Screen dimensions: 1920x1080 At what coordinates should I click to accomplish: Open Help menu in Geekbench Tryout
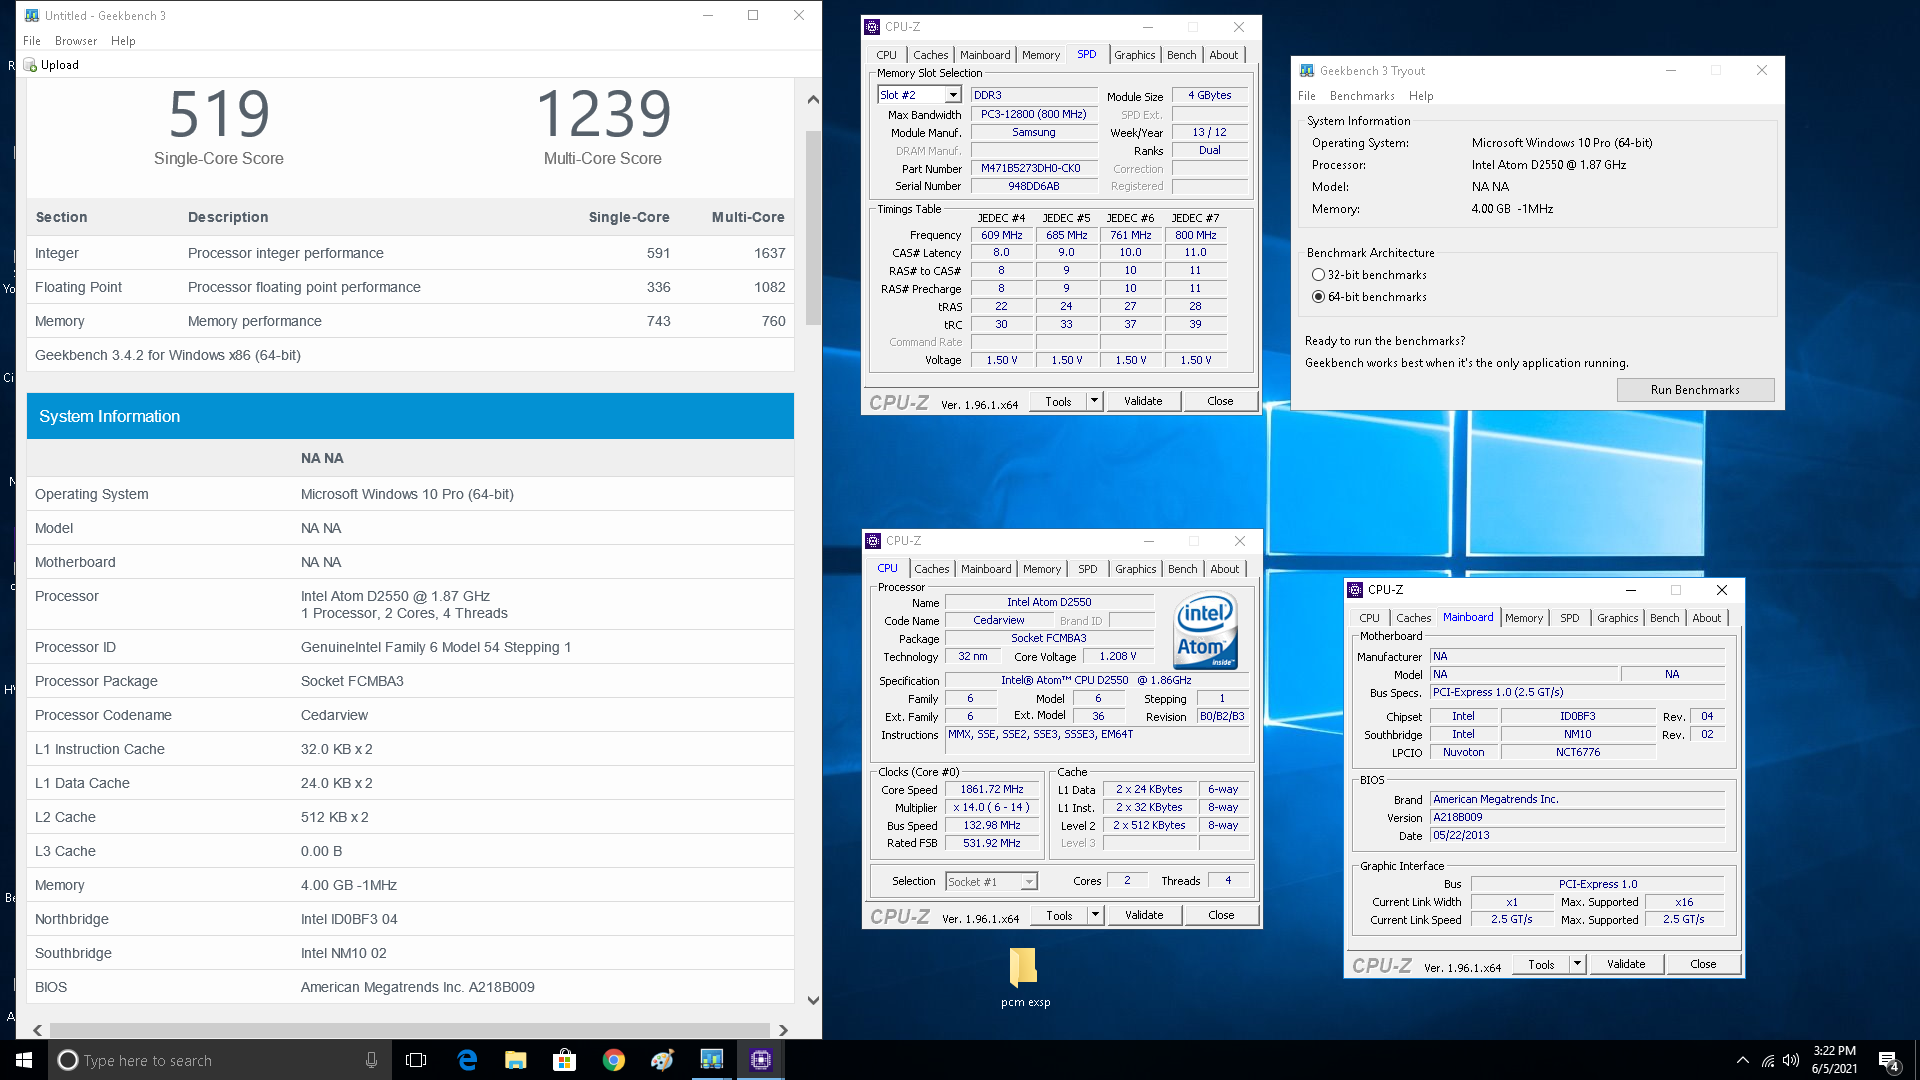click(1421, 96)
